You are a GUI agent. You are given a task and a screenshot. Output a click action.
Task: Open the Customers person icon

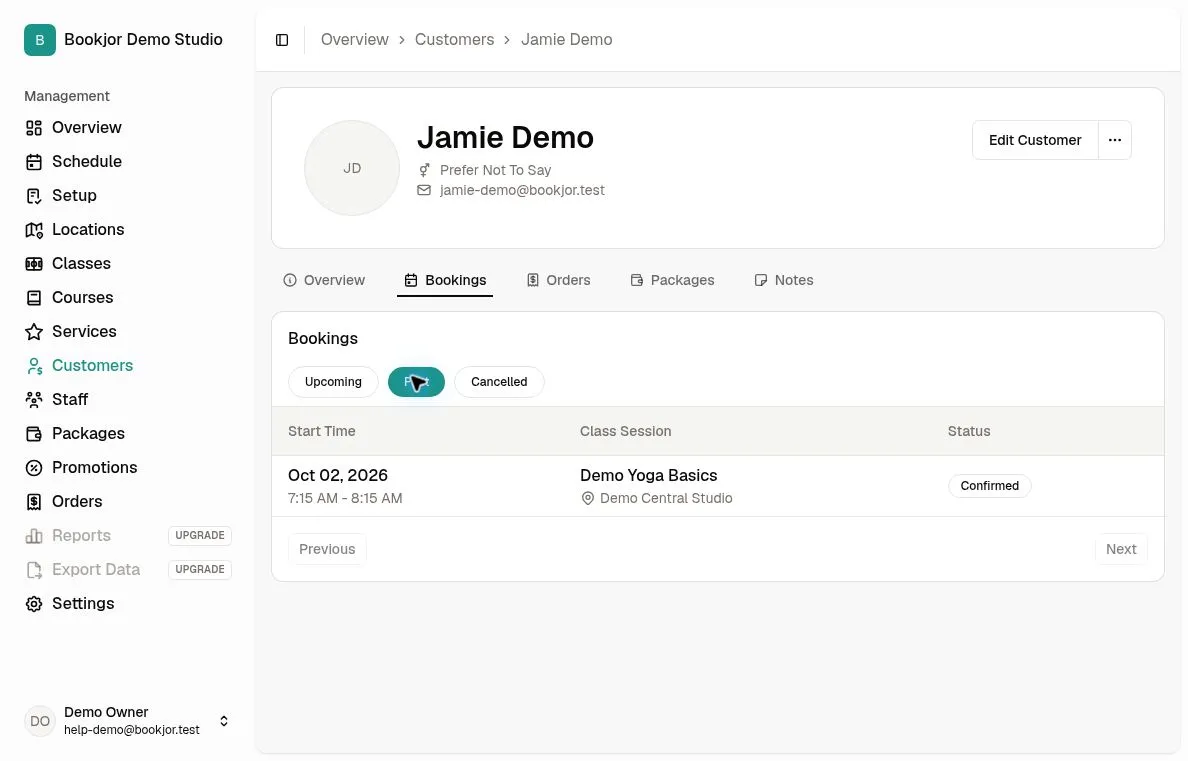(x=34, y=366)
